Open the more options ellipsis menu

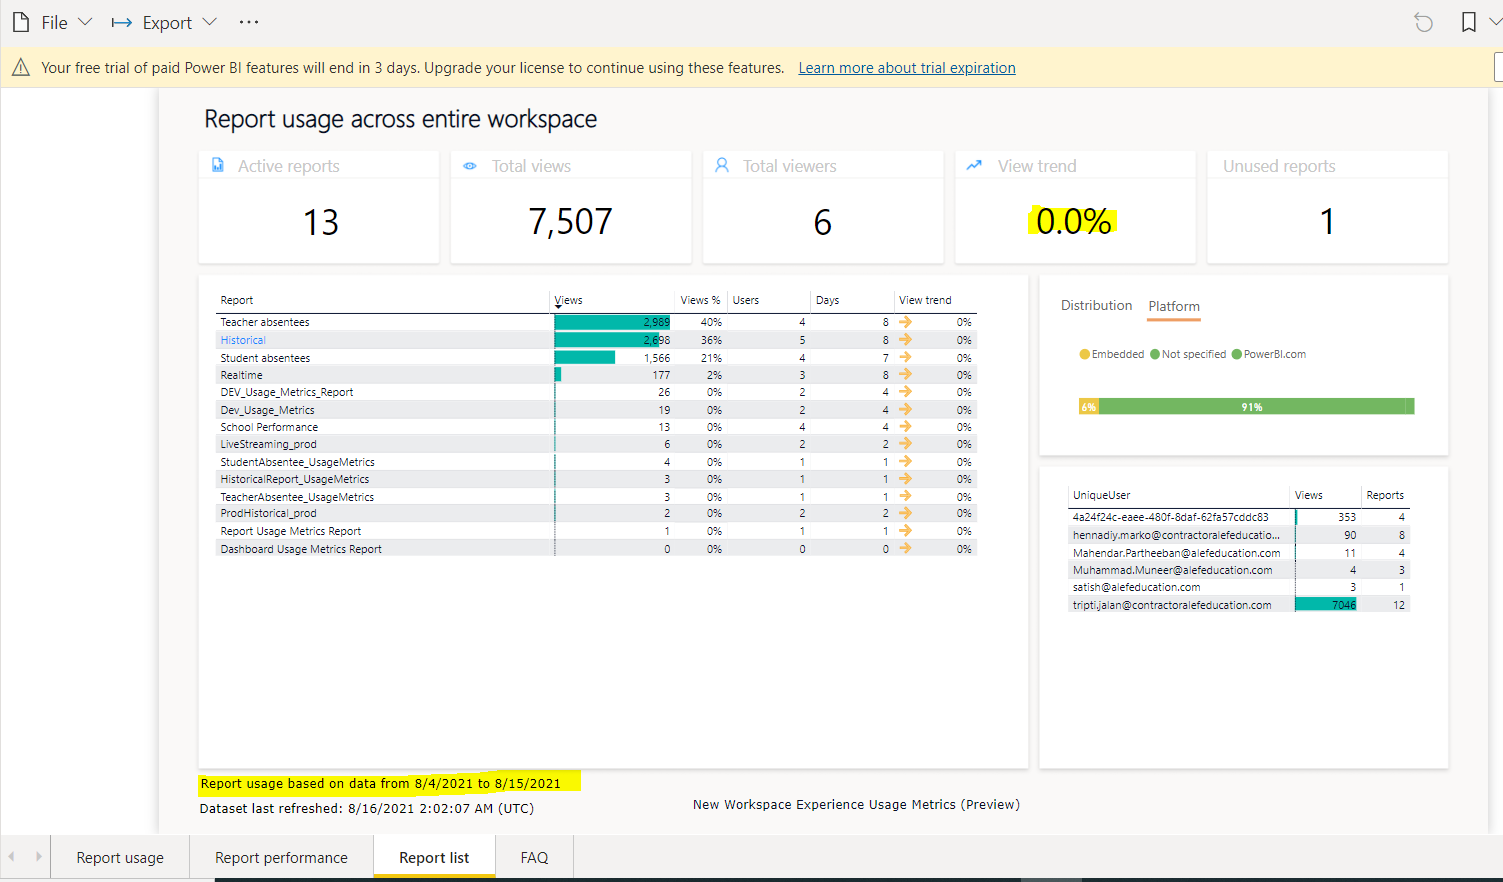249,22
